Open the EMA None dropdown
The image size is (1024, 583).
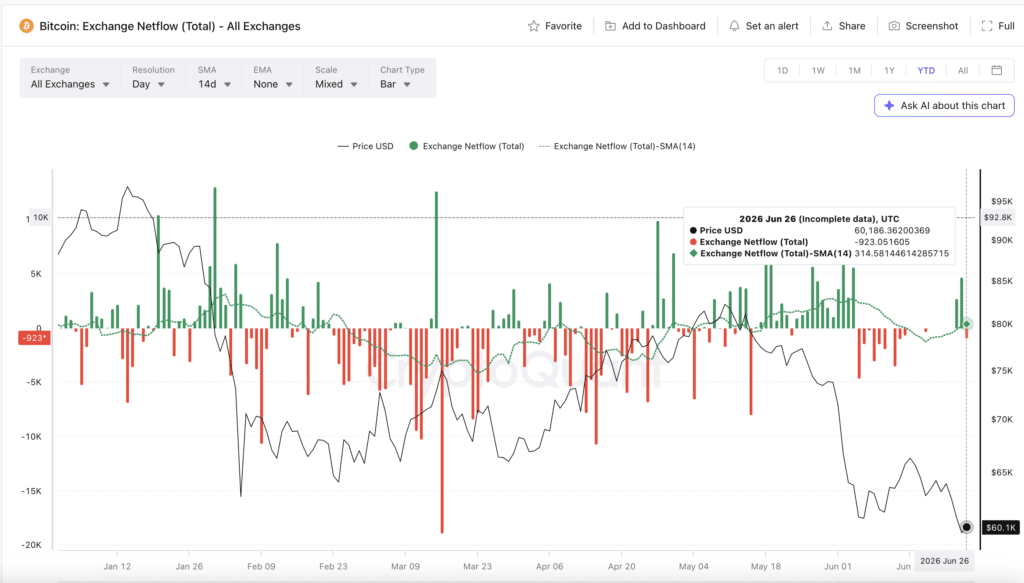(x=272, y=78)
